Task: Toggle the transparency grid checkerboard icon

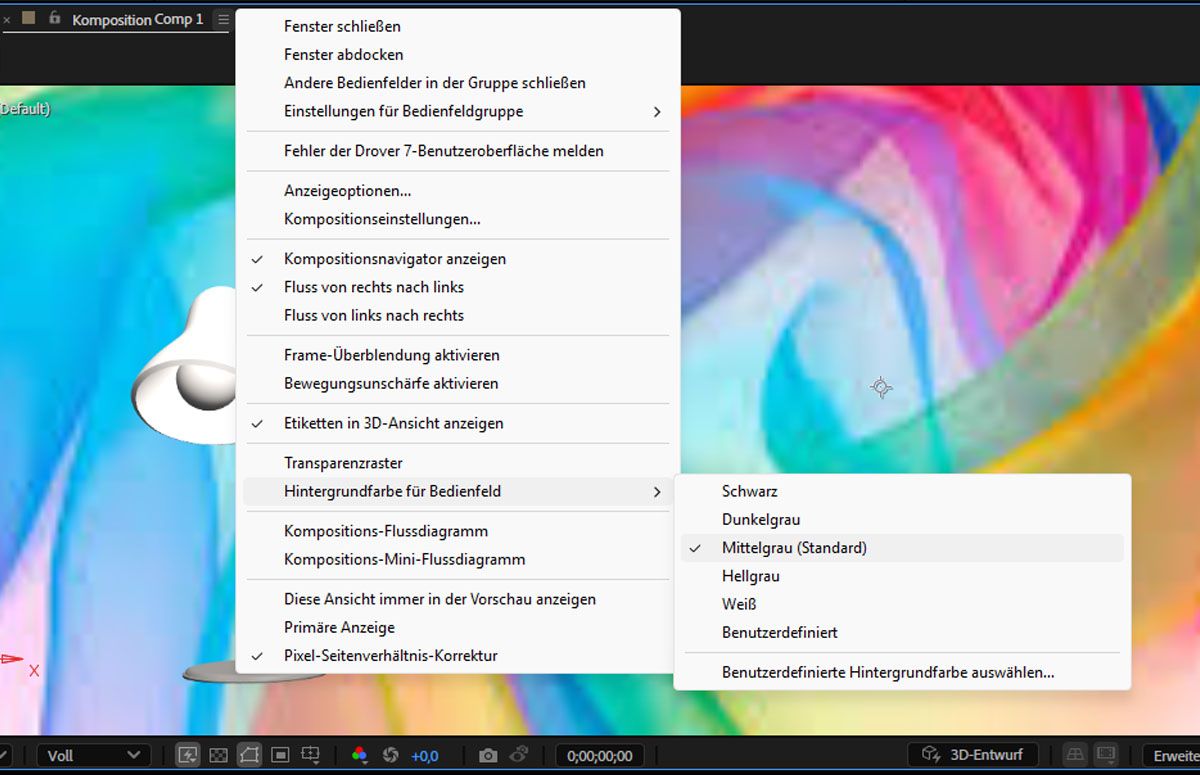Action: [218, 755]
